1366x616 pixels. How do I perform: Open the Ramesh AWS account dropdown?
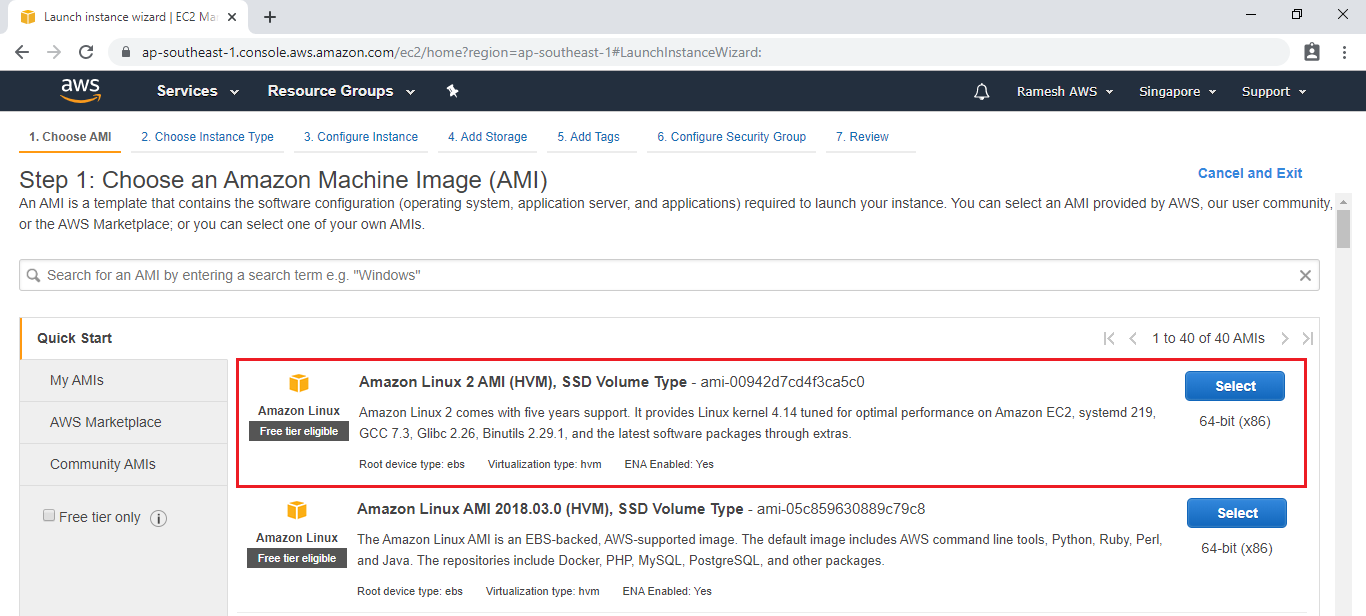pos(1065,92)
